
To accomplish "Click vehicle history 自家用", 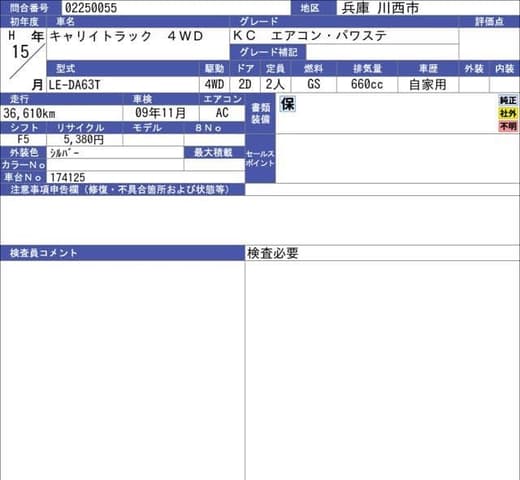I will (427, 84).
